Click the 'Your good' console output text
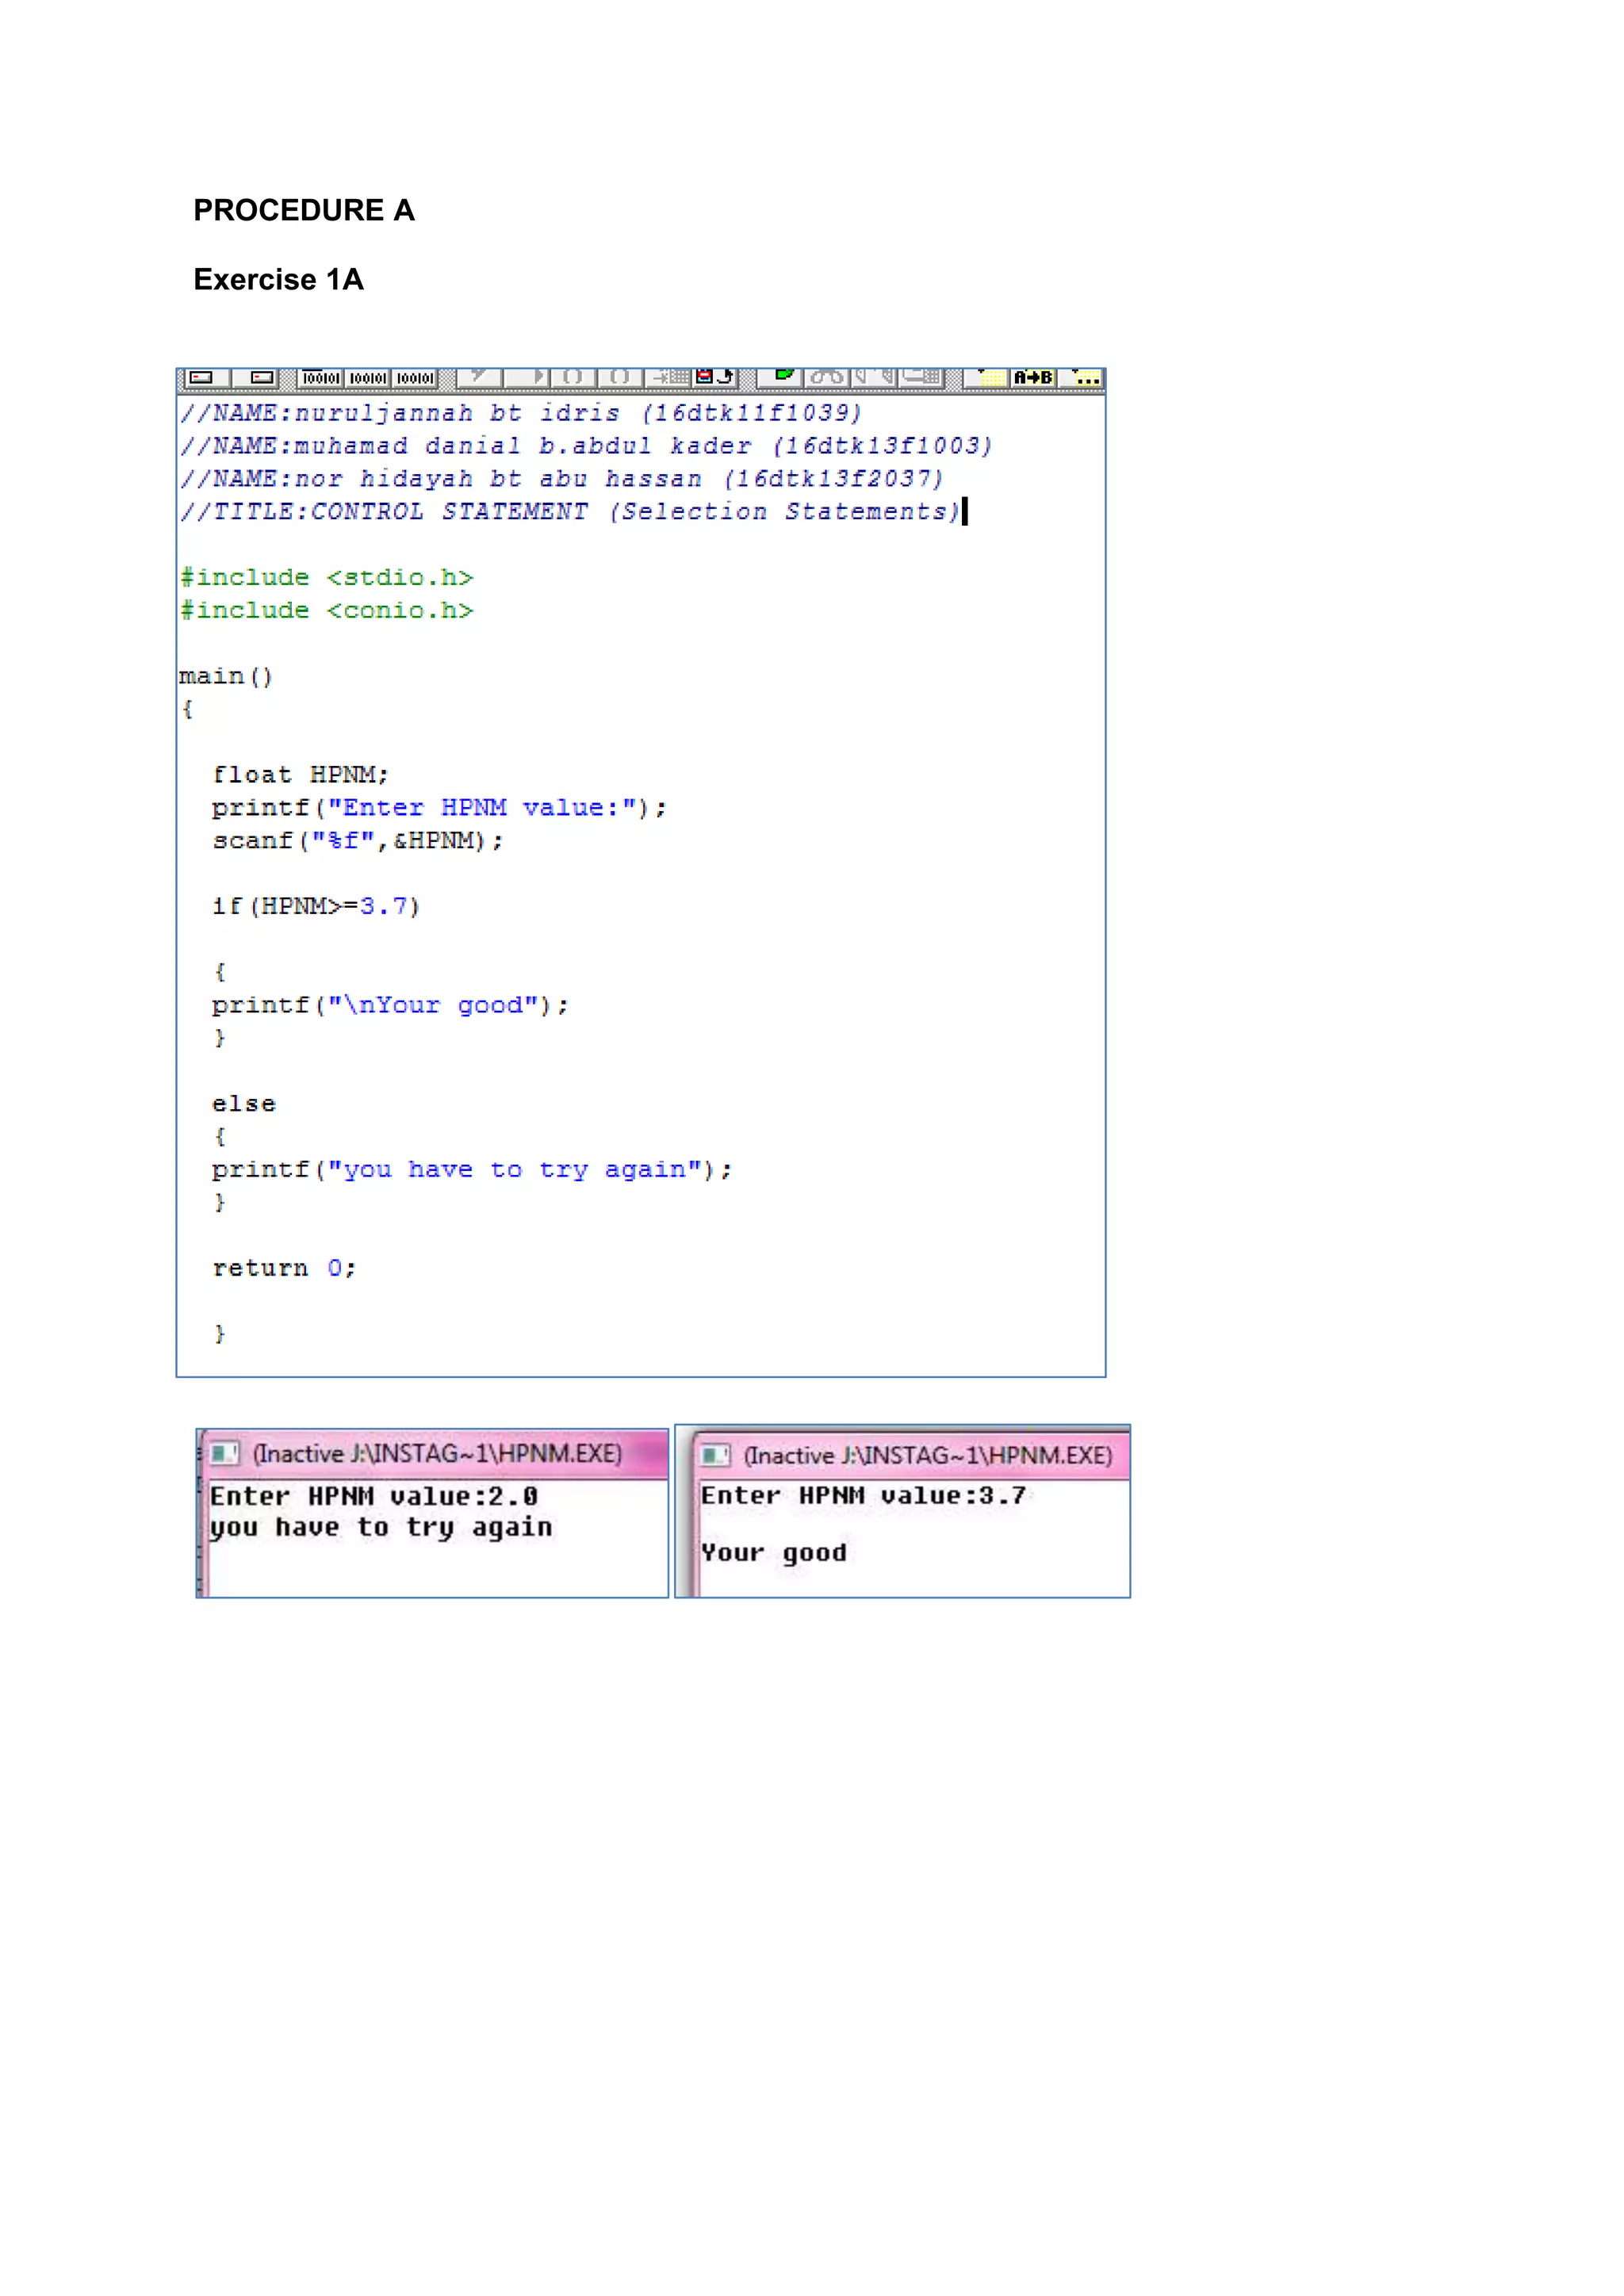This screenshot has width=1624, height=2296. 773,1553
